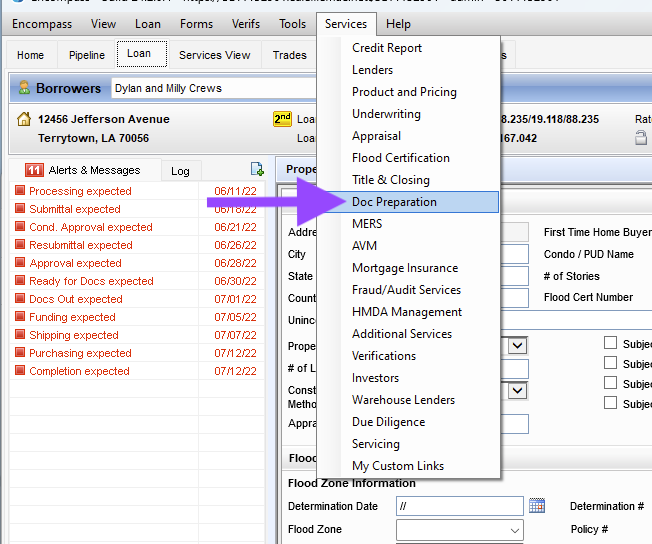Open the Loan menu in menu bar
Image resolution: width=652 pixels, height=544 pixels.
coord(148,24)
